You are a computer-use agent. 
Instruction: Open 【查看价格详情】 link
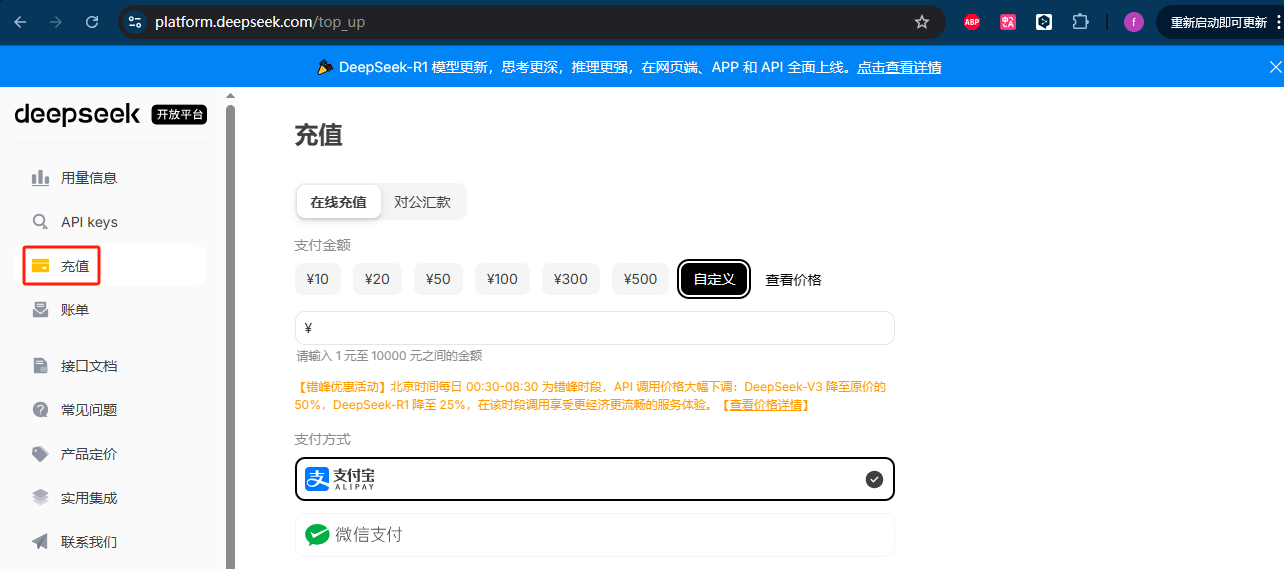click(x=765, y=405)
